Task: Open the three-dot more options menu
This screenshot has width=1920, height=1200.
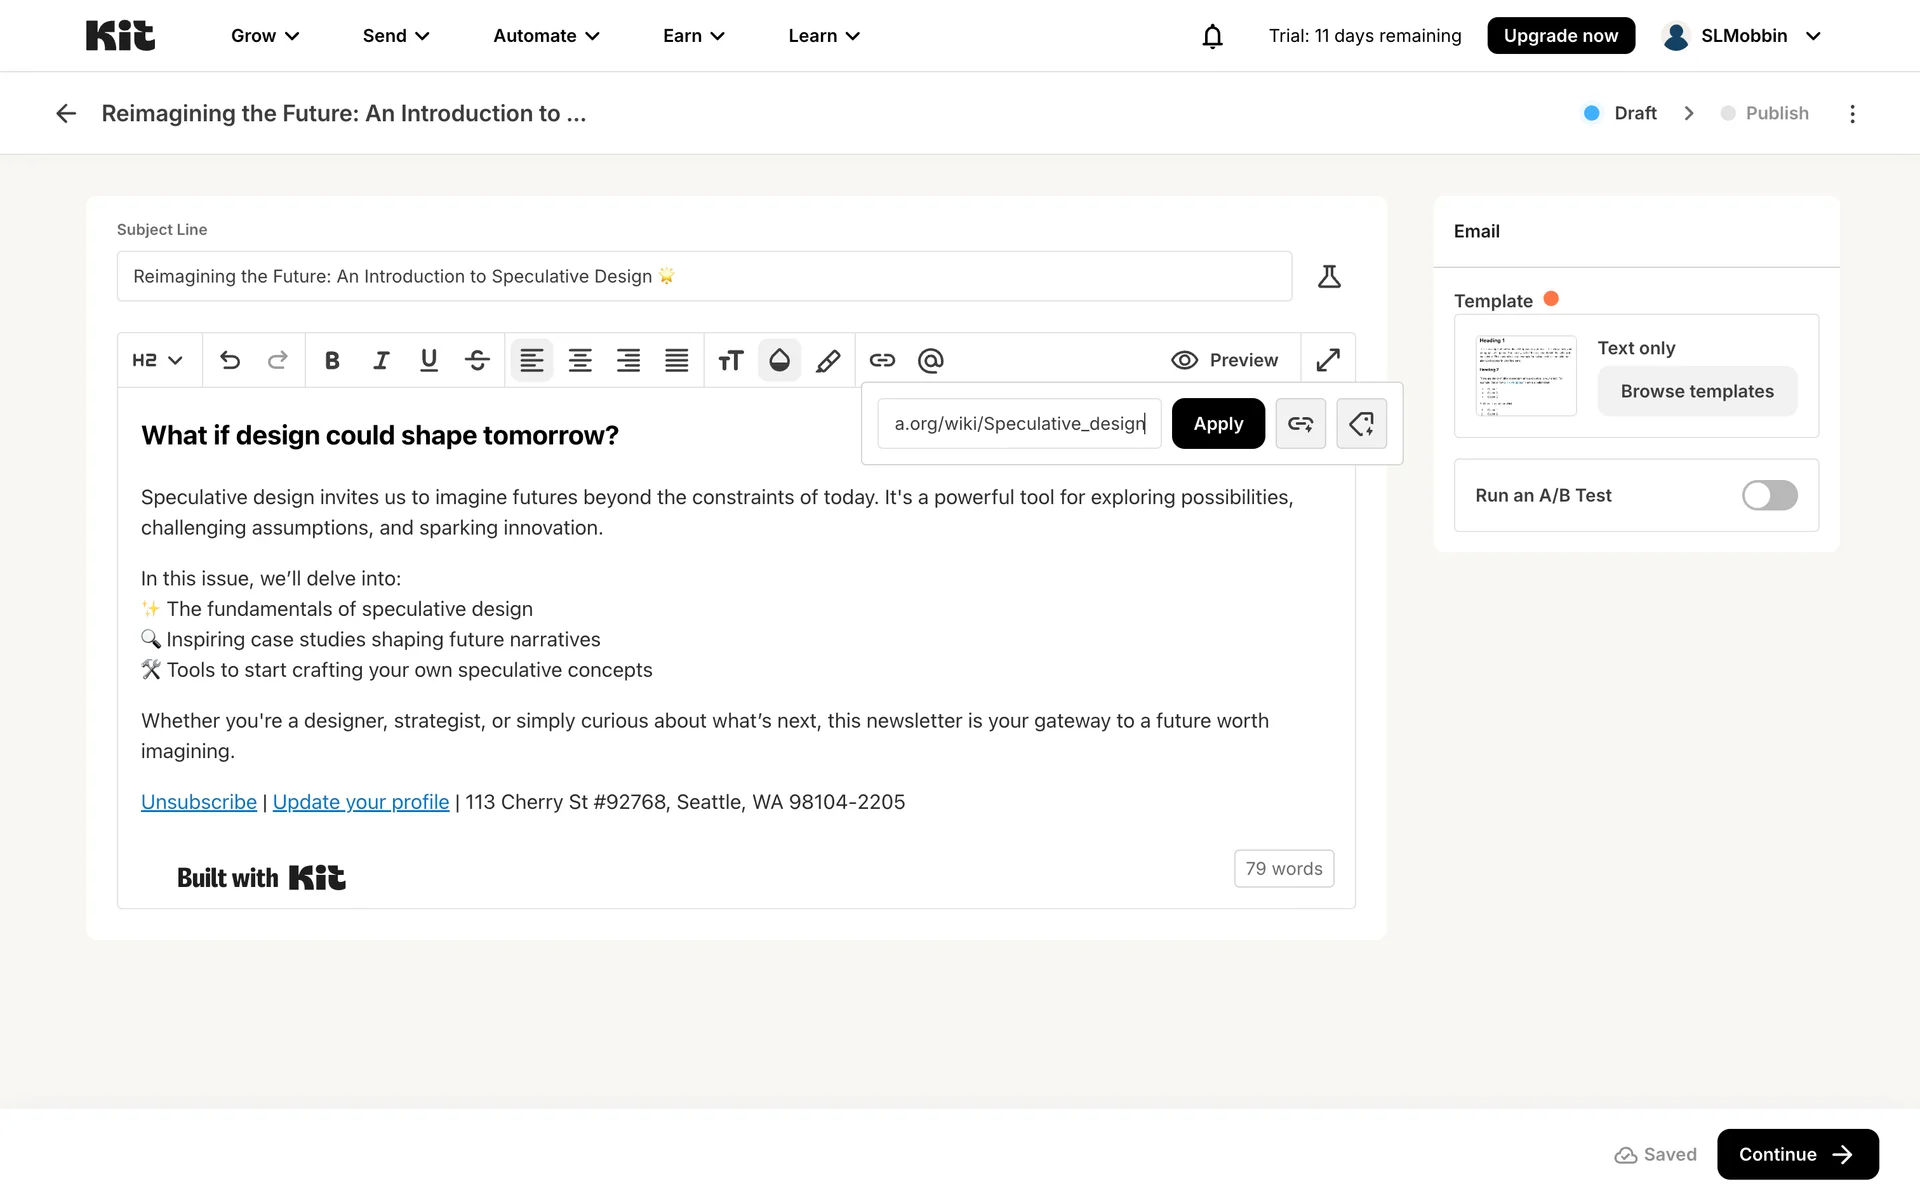Action: click(x=1852, y=113)
